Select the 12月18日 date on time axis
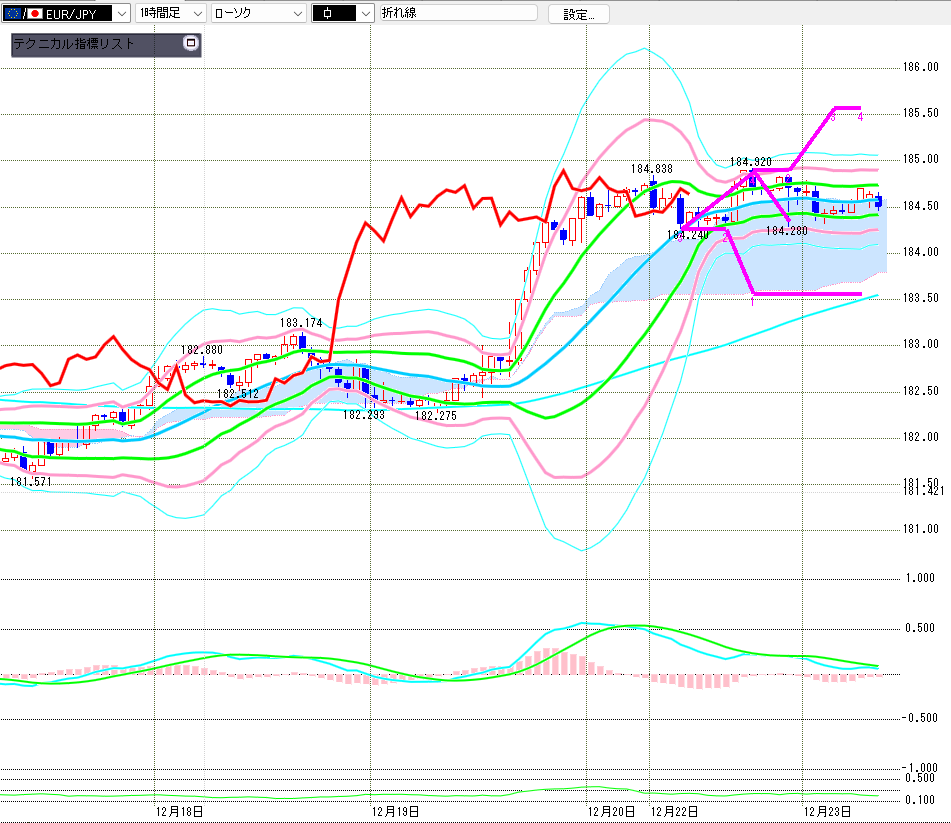Screen dimensions: 951x823 pyautogui.click(x=181, y=811)
